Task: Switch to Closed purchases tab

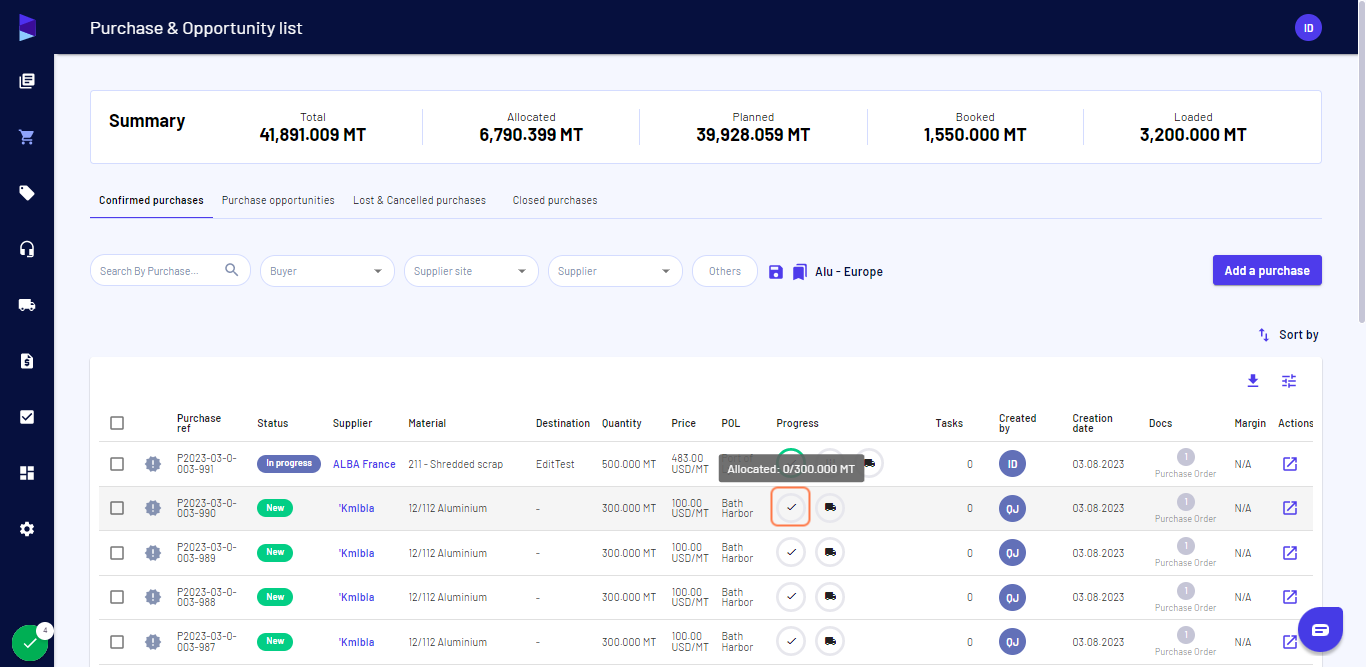Action: tap(555, 200)
